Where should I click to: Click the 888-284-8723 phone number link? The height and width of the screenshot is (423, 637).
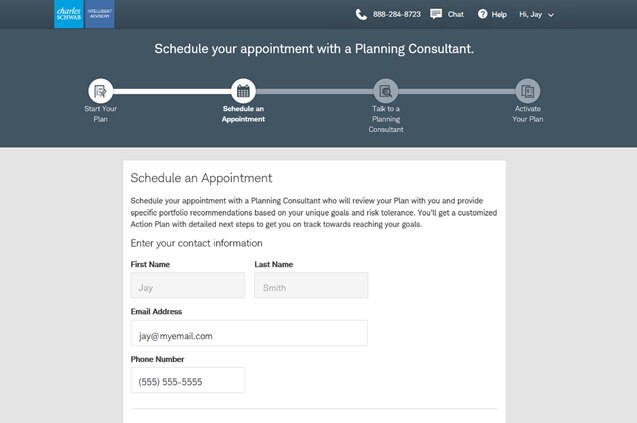tap(396, 15)
